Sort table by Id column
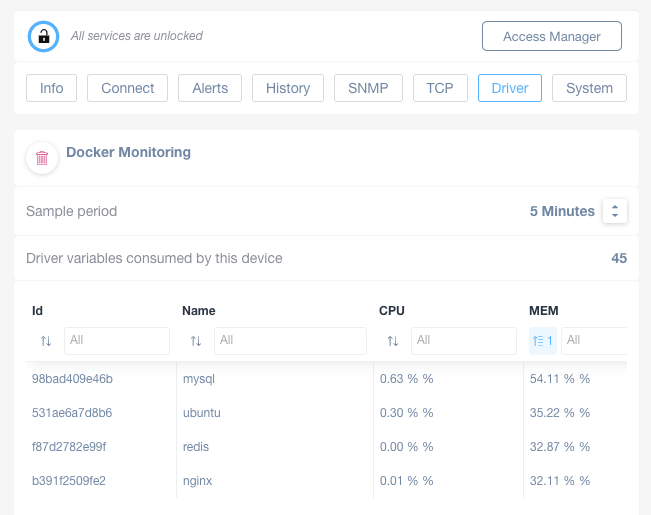 tap(46, 341)
